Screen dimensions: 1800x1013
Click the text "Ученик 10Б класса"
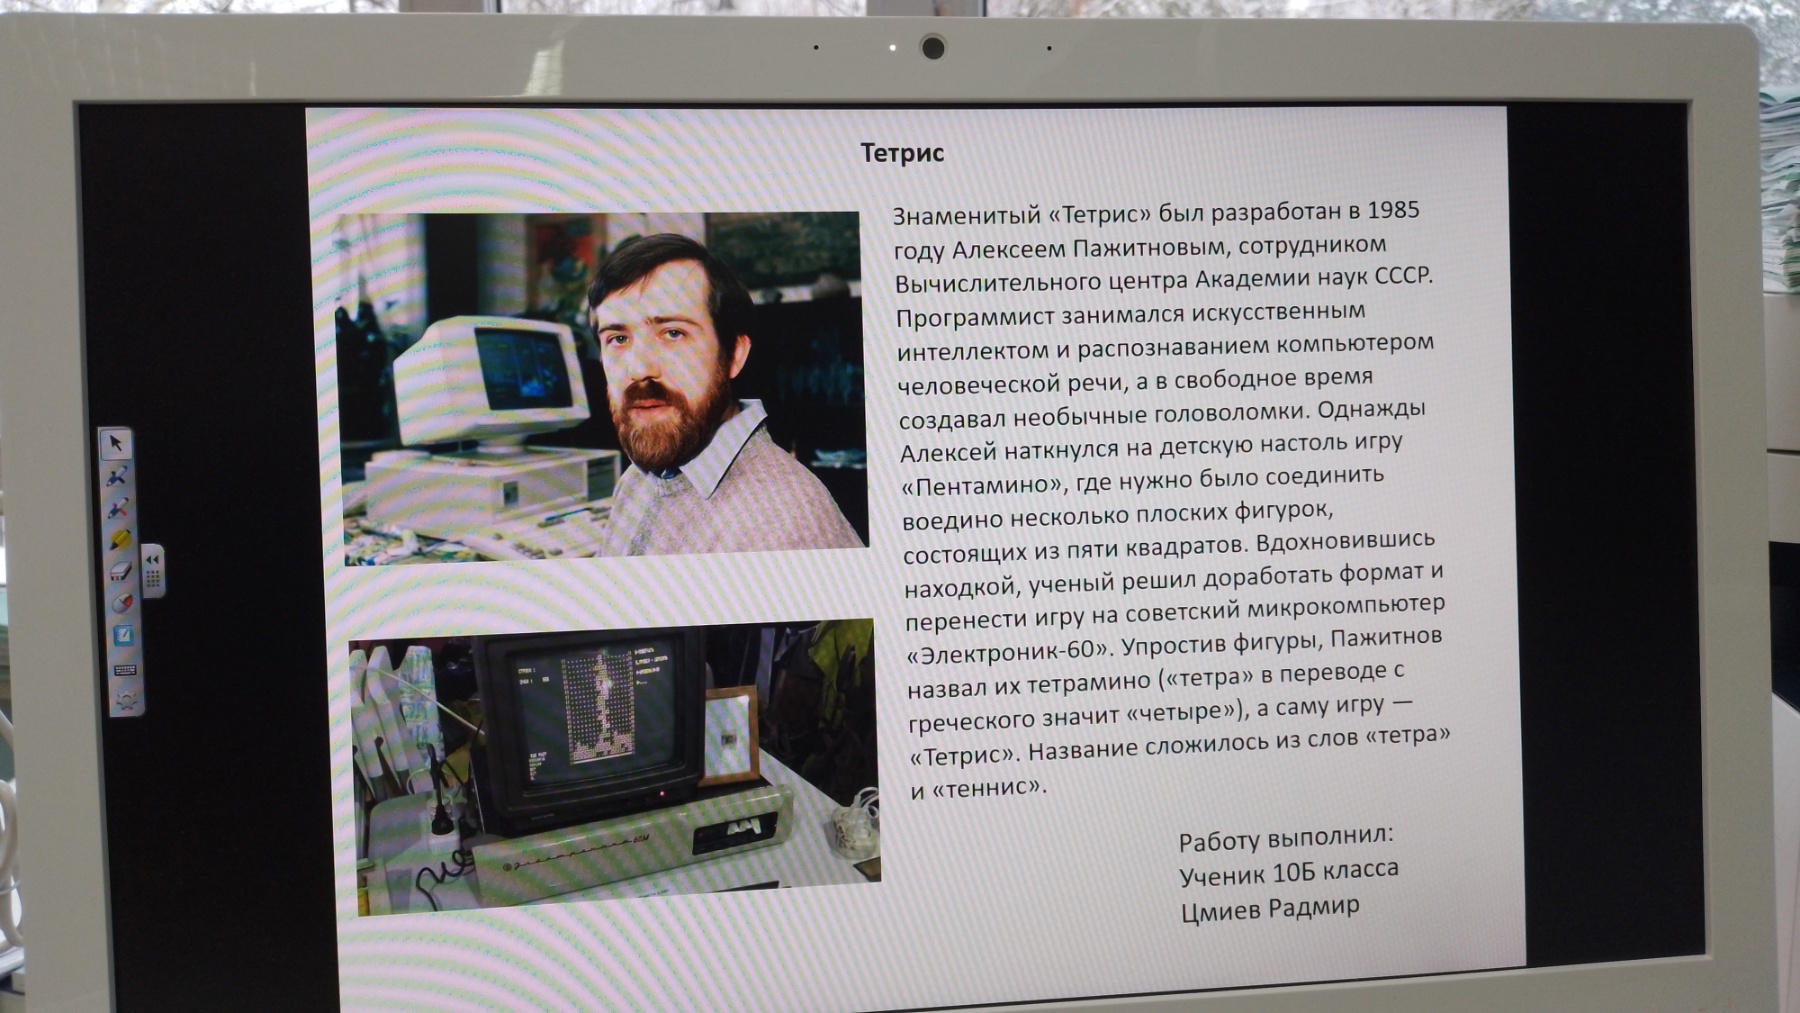tap(1288, 873)
